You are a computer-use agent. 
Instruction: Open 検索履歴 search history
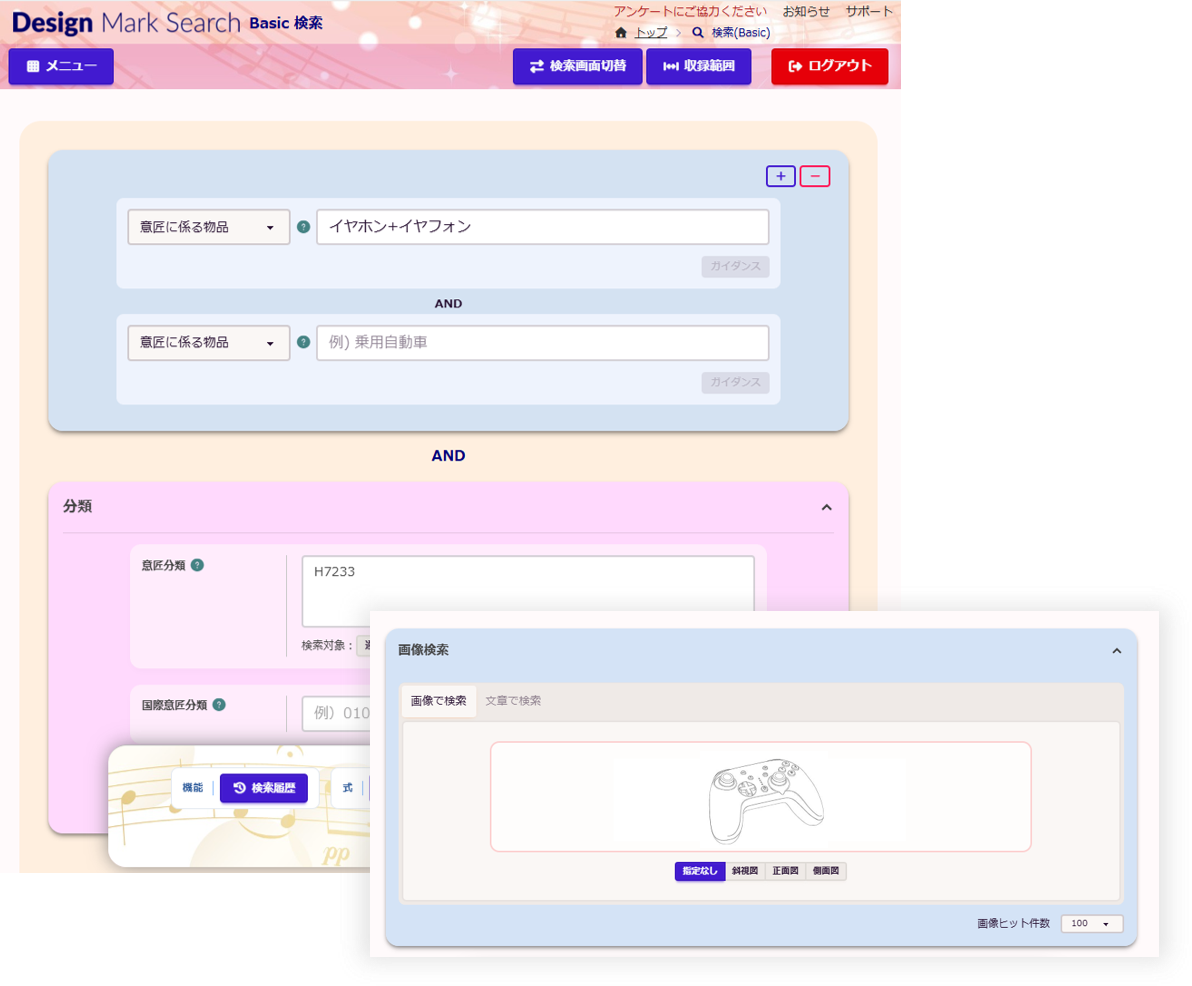264,788
